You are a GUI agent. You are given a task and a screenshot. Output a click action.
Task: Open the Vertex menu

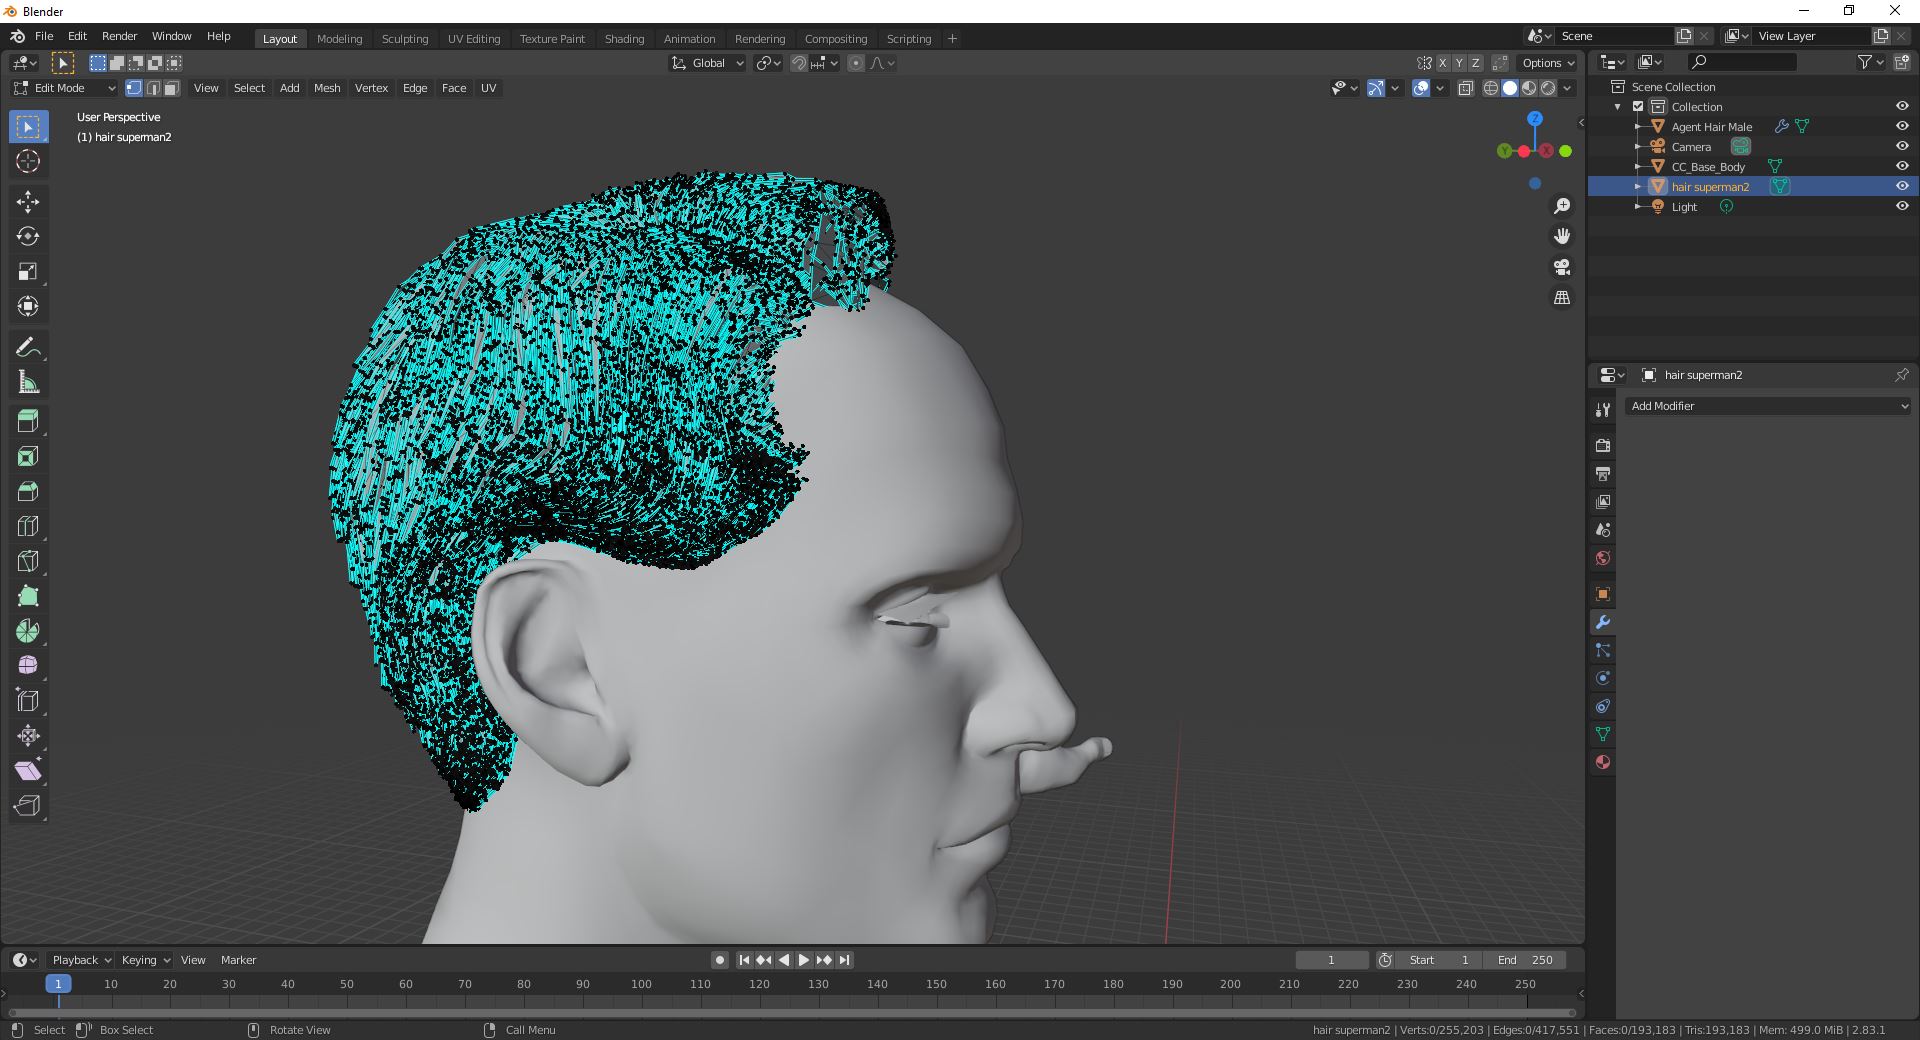coord(371,88)
